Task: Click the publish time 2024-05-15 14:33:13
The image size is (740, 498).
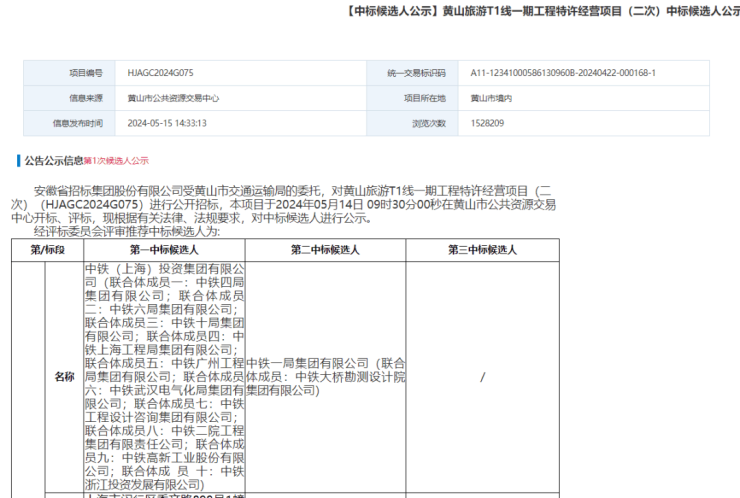Action: tap(167, 123)
